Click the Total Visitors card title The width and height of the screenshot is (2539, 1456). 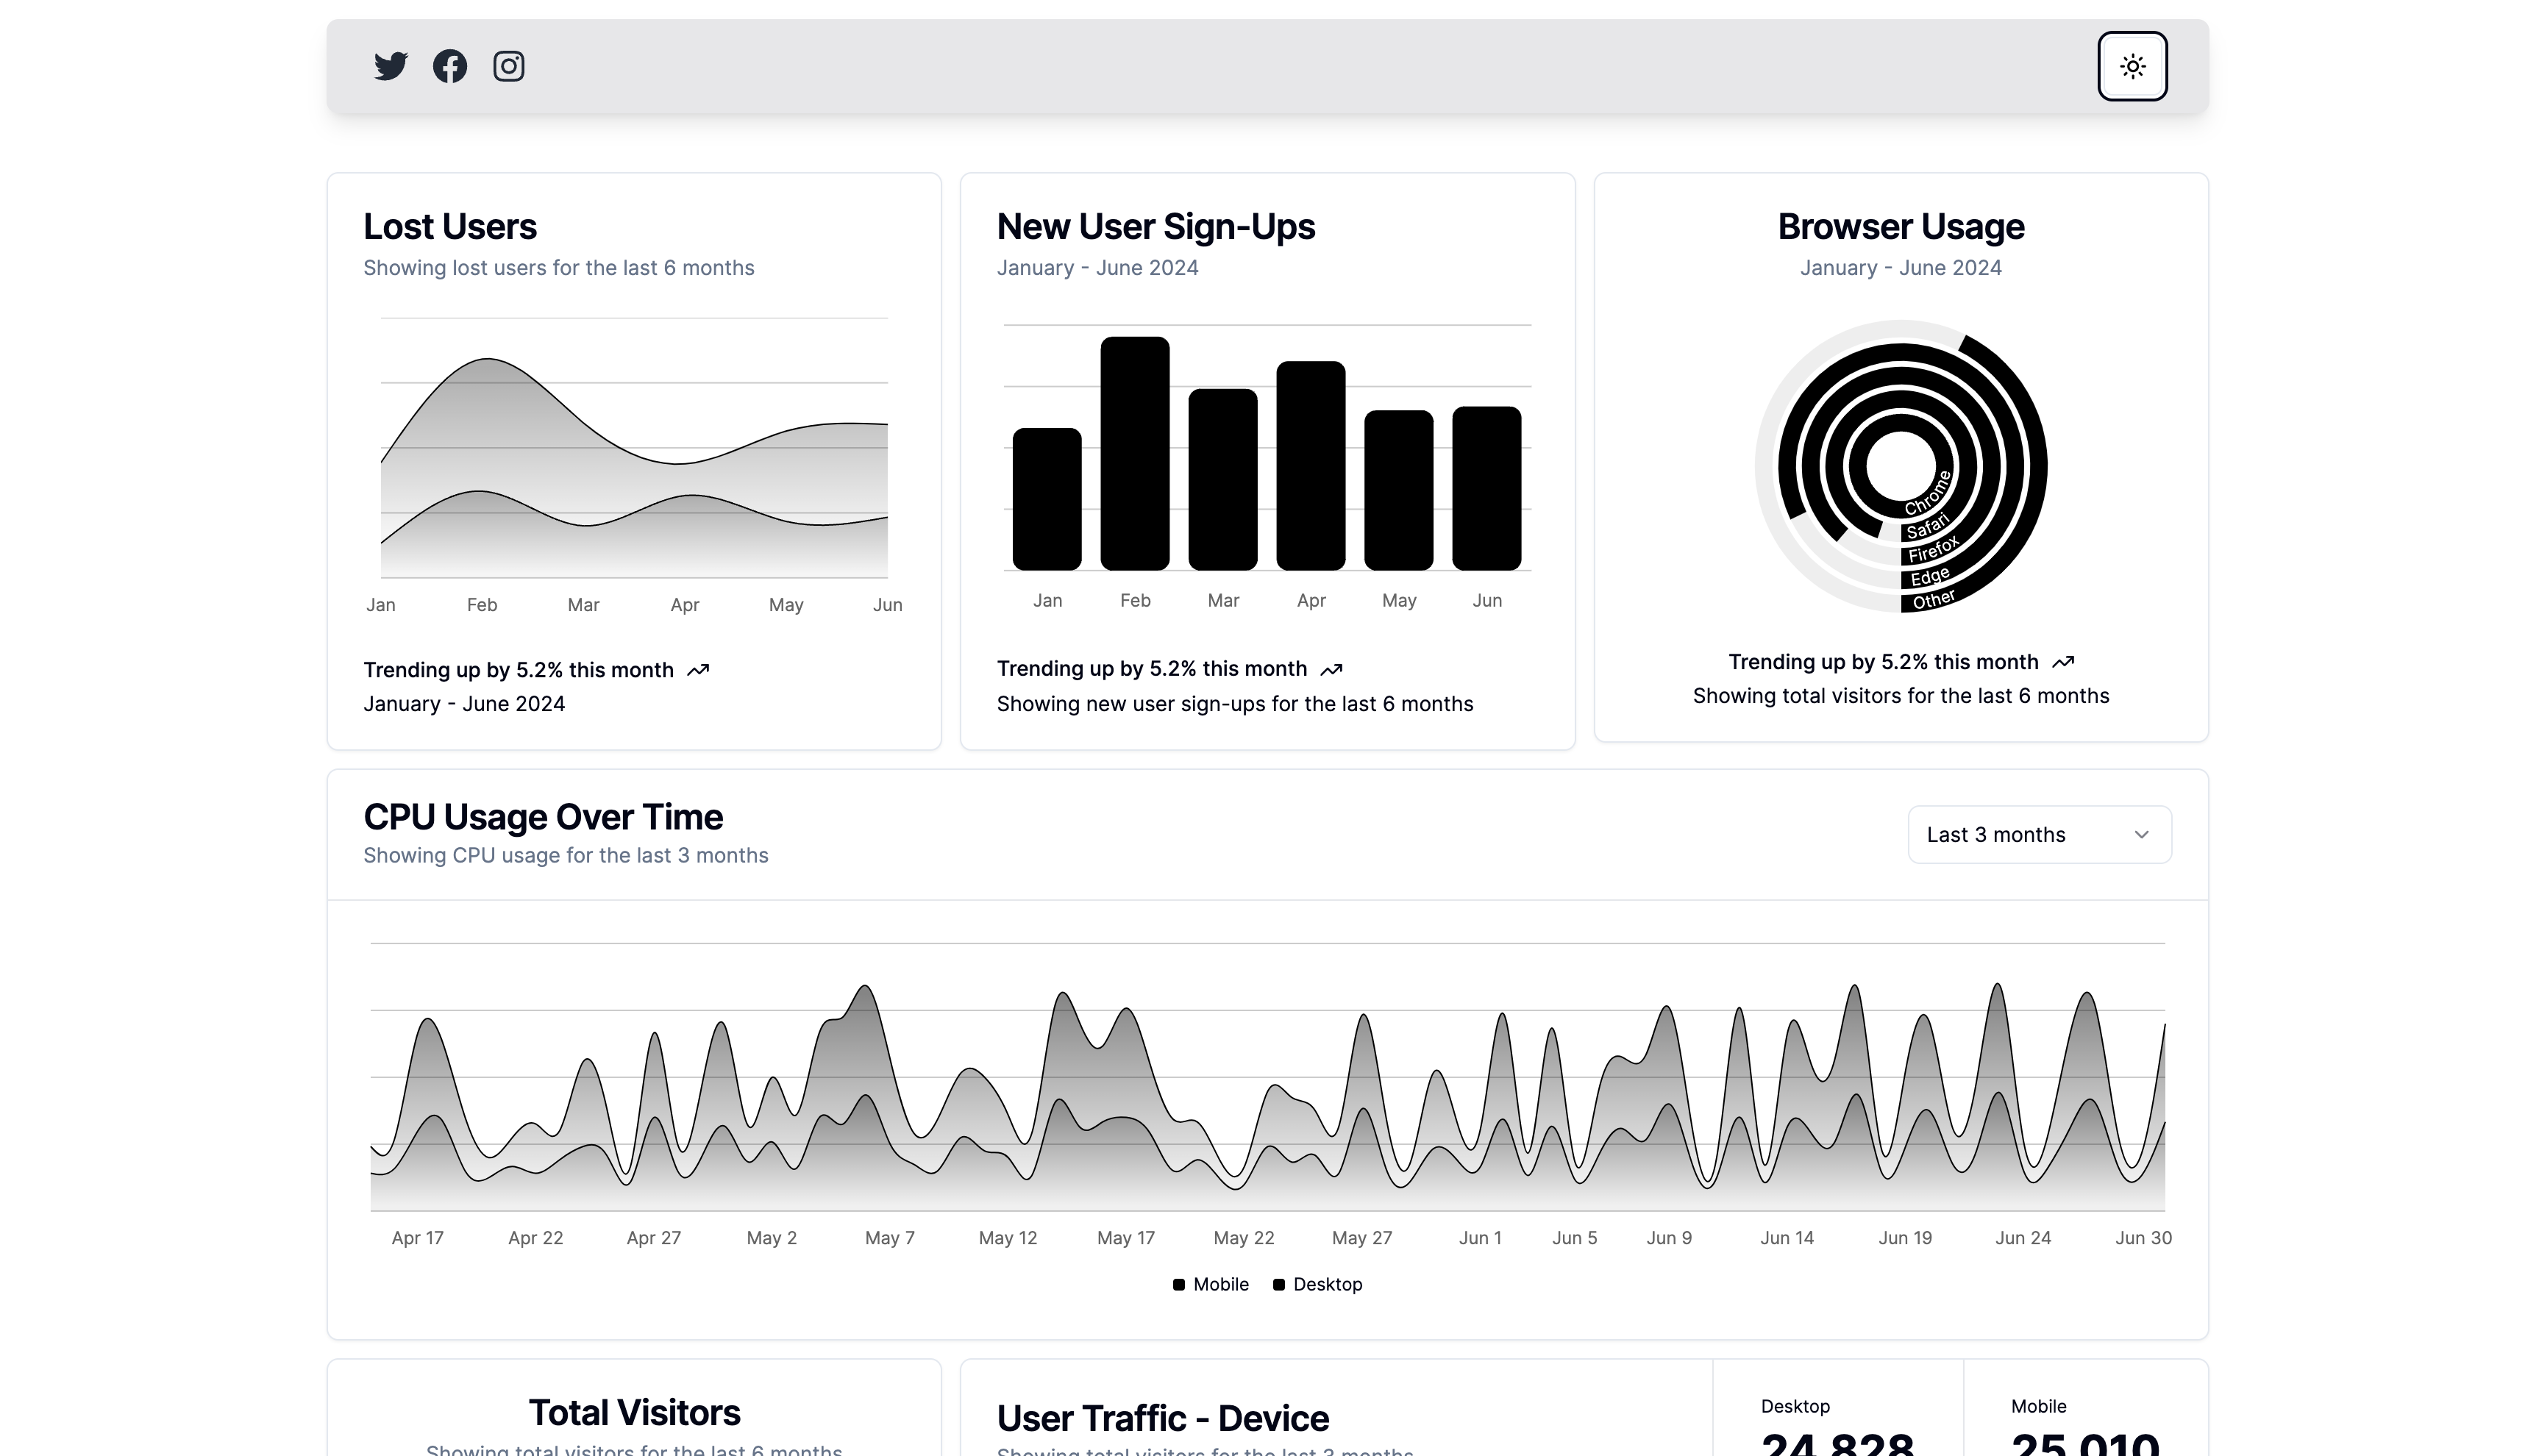coord(634,1413)
